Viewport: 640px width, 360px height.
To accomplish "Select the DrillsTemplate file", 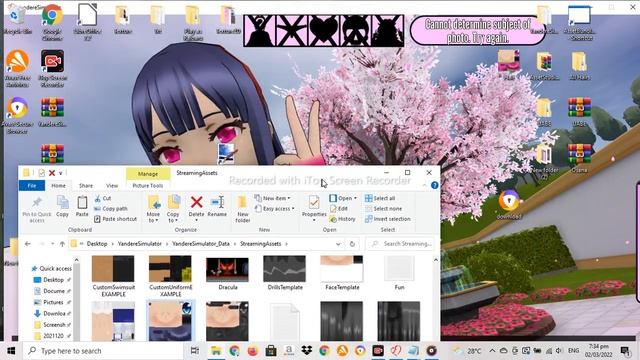I will coord(285,273).
